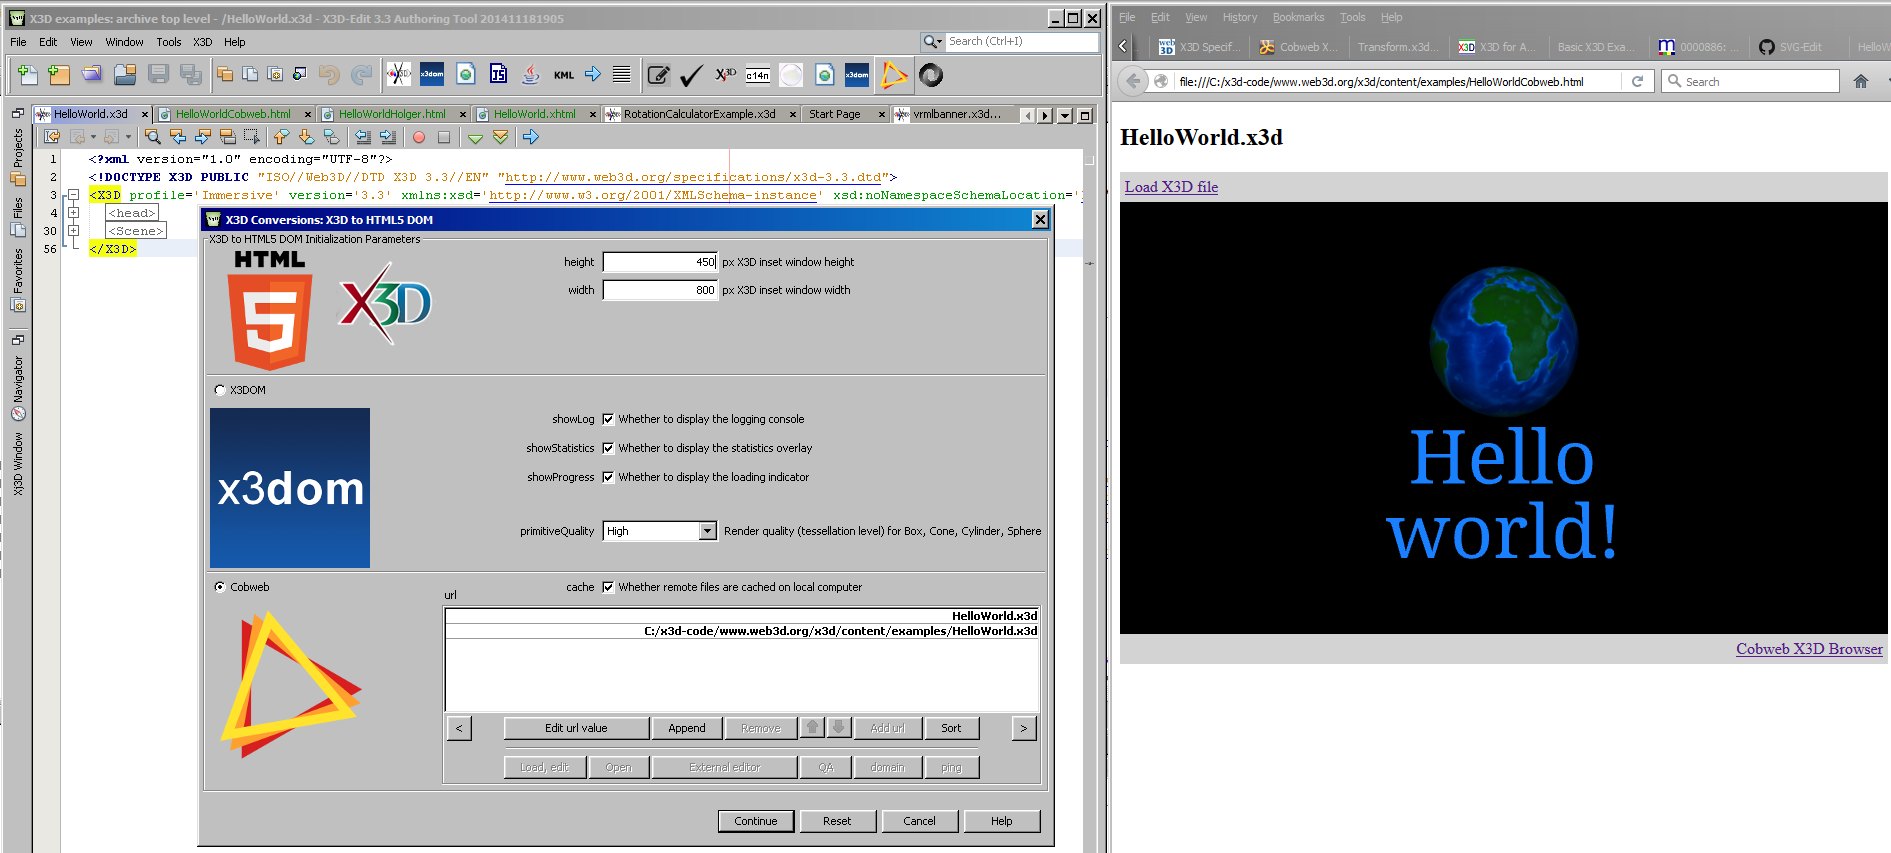Click the magnifier find icon in the editor toolbar
This screenshot has width=1891, height=853.
152,136
